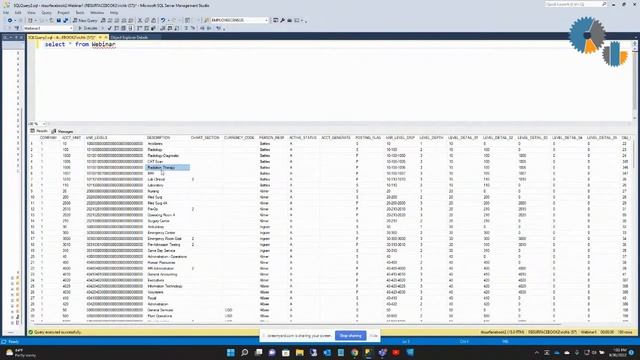The image size is (640, 360).
Task: Select the Same Day Service cell
Action: [167, 251]
